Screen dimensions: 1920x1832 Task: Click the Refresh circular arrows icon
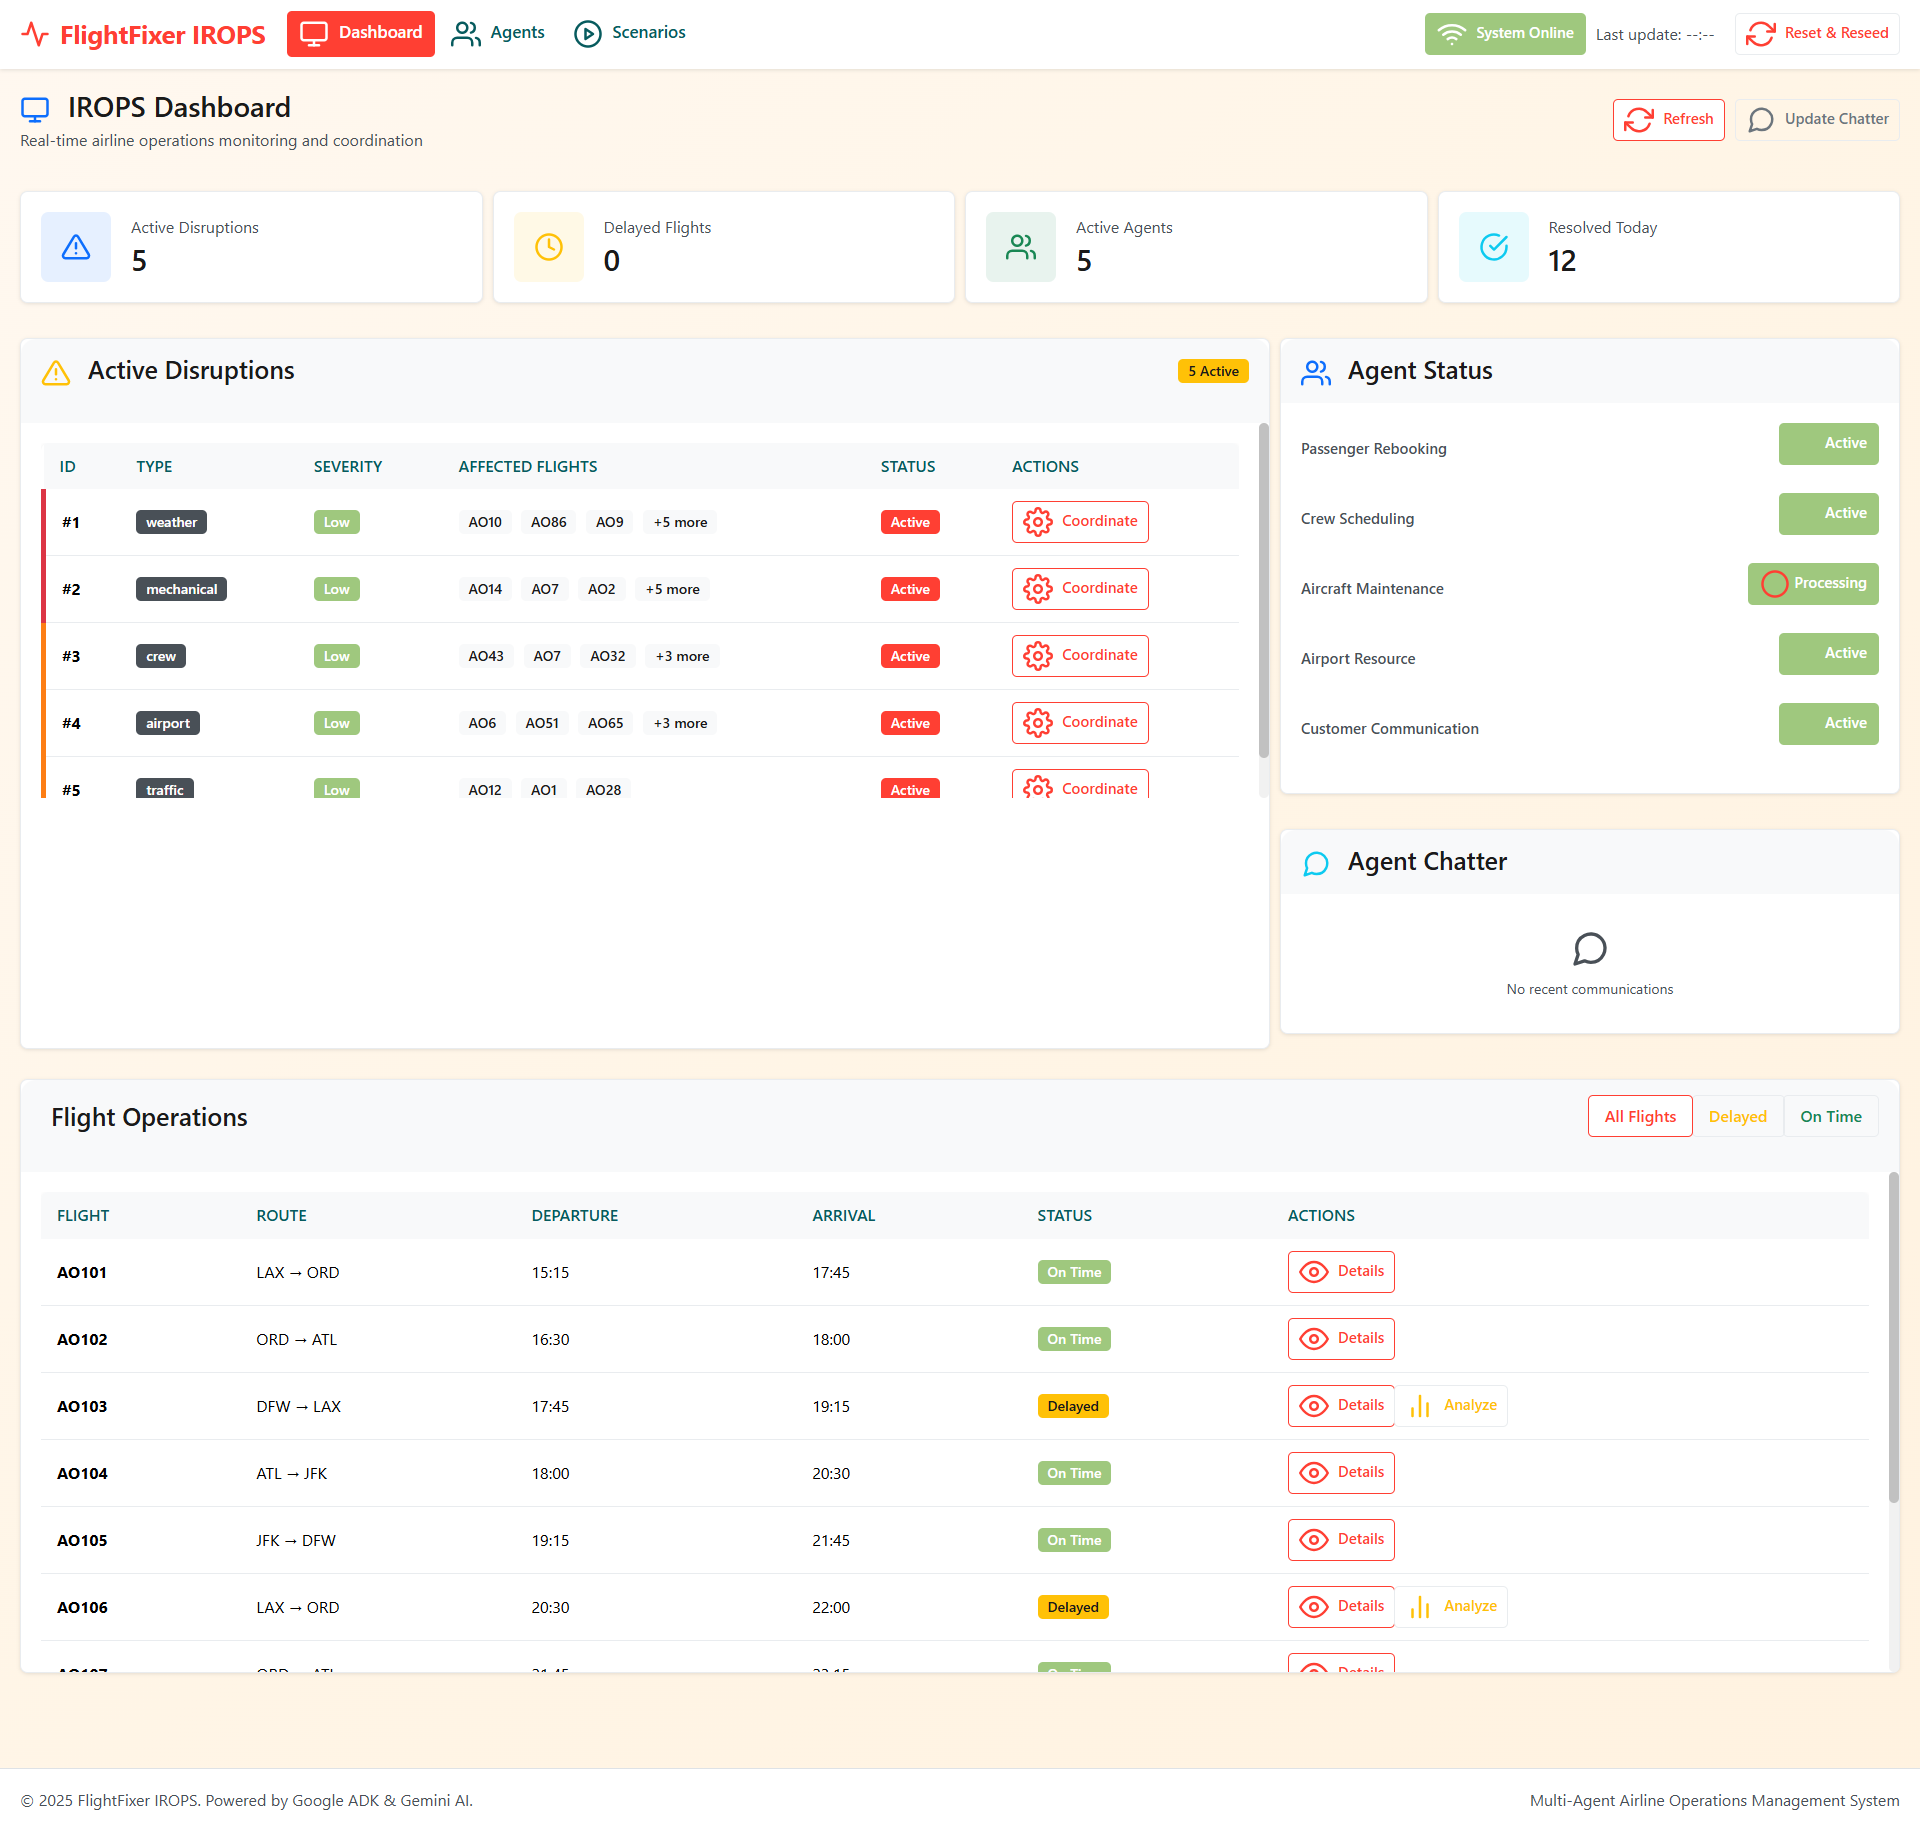coord(1639,119)
